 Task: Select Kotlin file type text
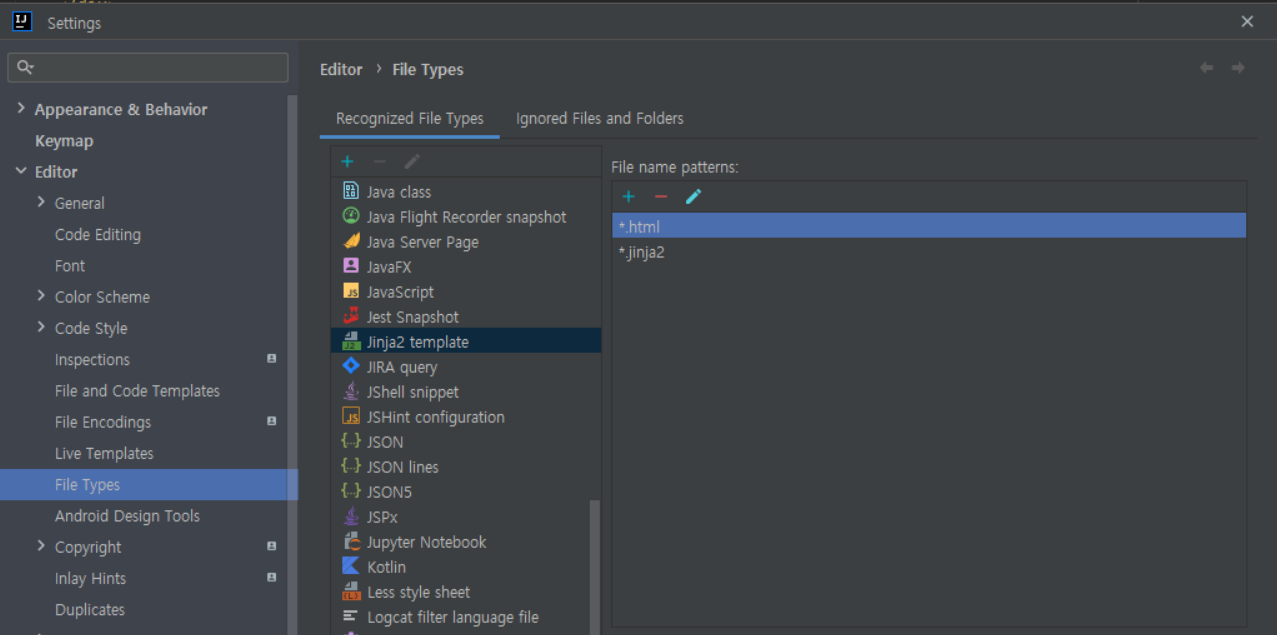pyautogui.click(x=387, y=567)
